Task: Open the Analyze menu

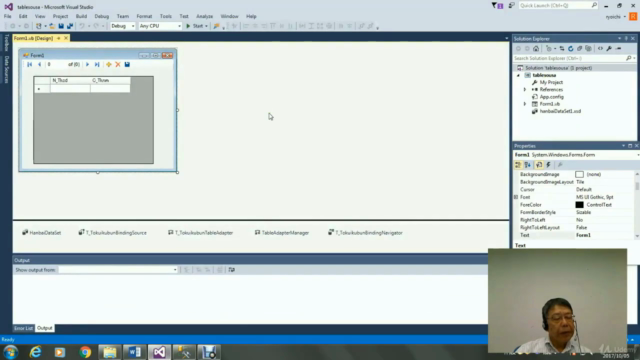Action: point(204,16)
